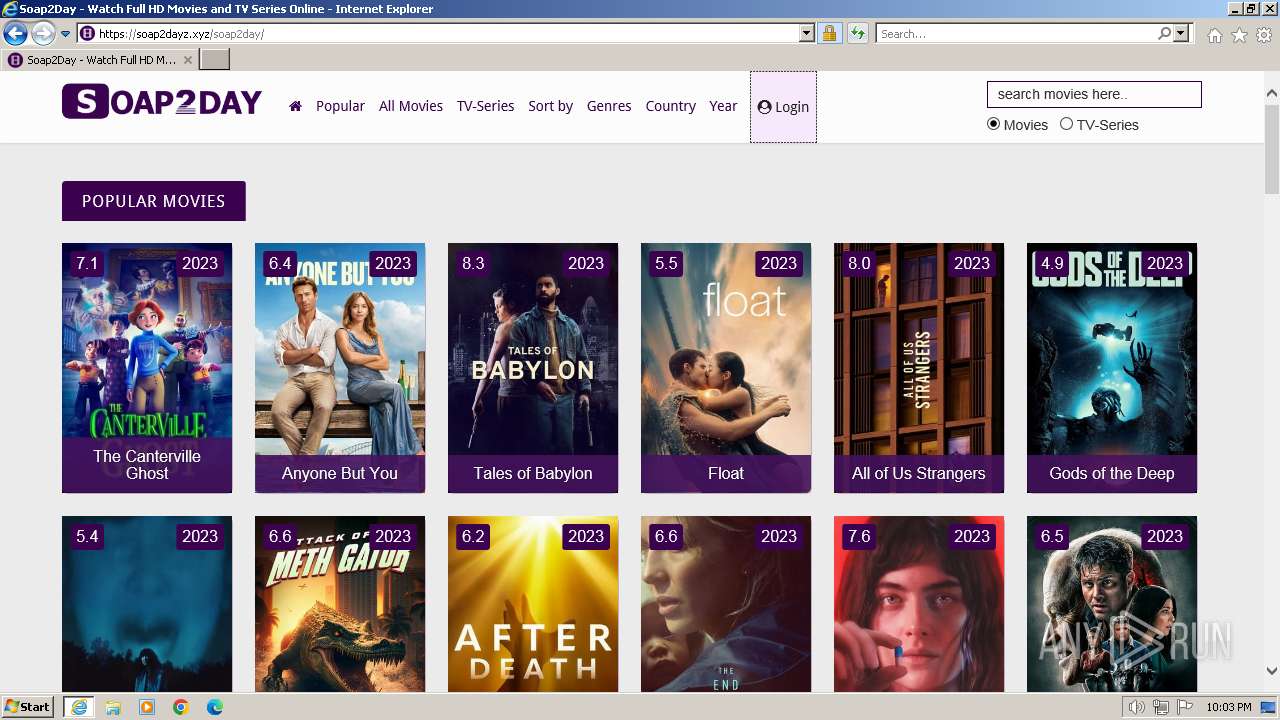This screenshot has height=720, width=1280.
Task: Open a new blank tab
Action: click(215, 60)
